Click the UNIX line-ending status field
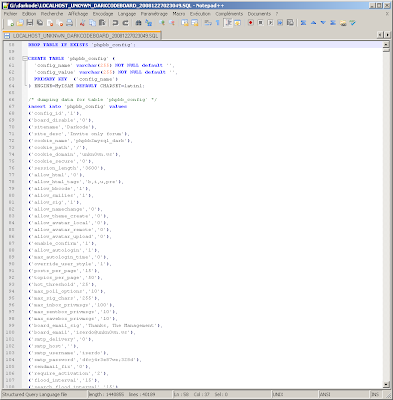The image size is (393, 400). [294, 394]
